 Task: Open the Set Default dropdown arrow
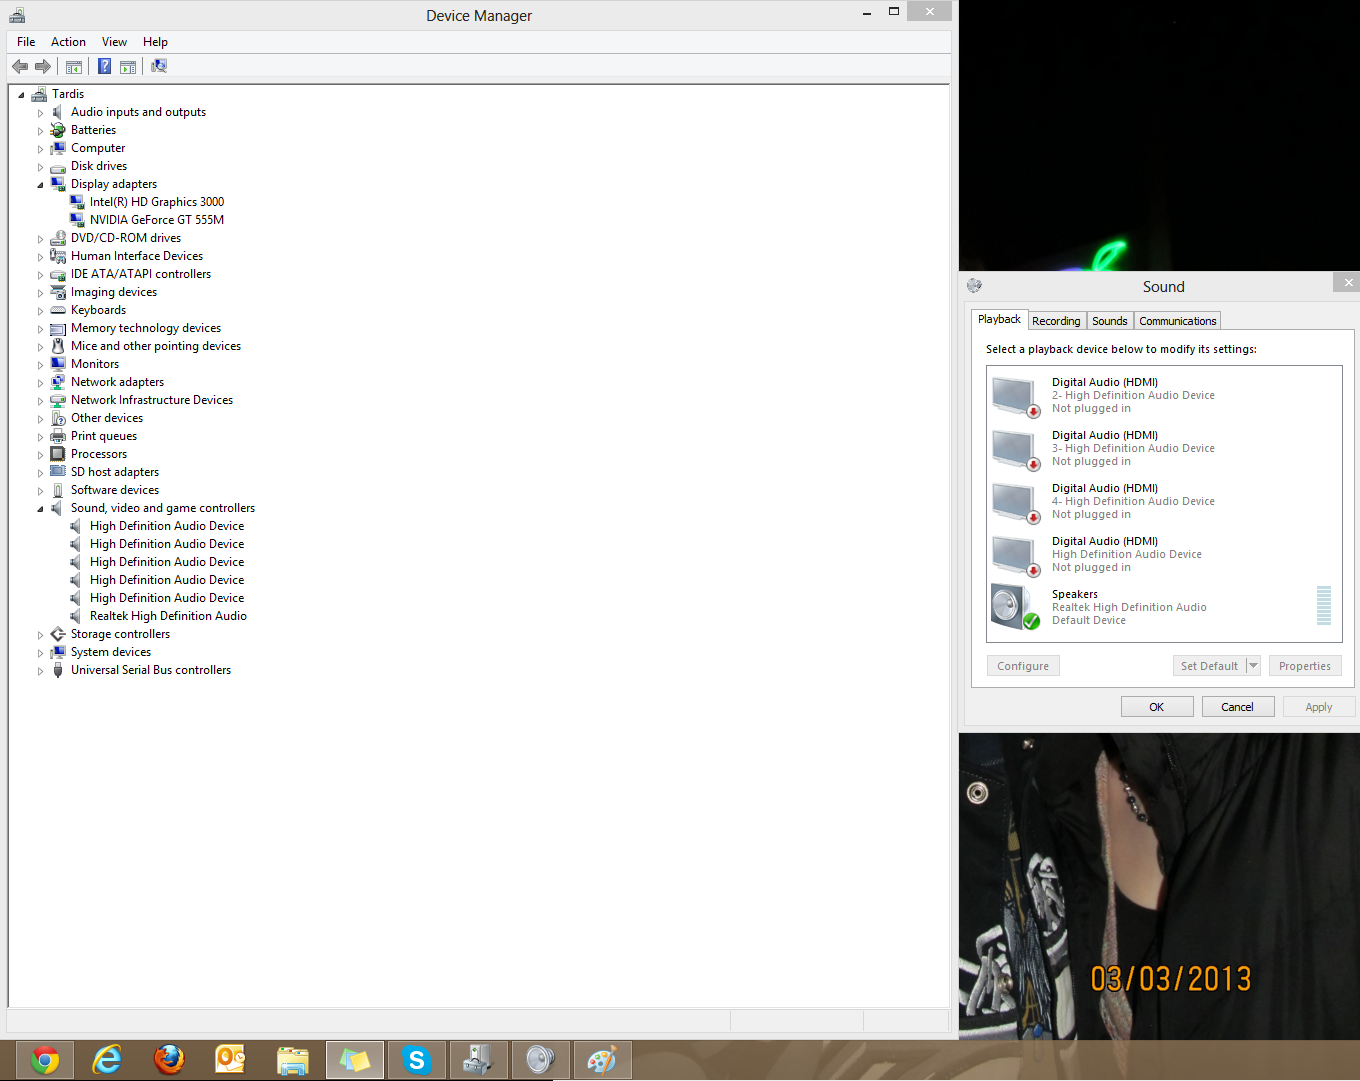pos(1253,666)
